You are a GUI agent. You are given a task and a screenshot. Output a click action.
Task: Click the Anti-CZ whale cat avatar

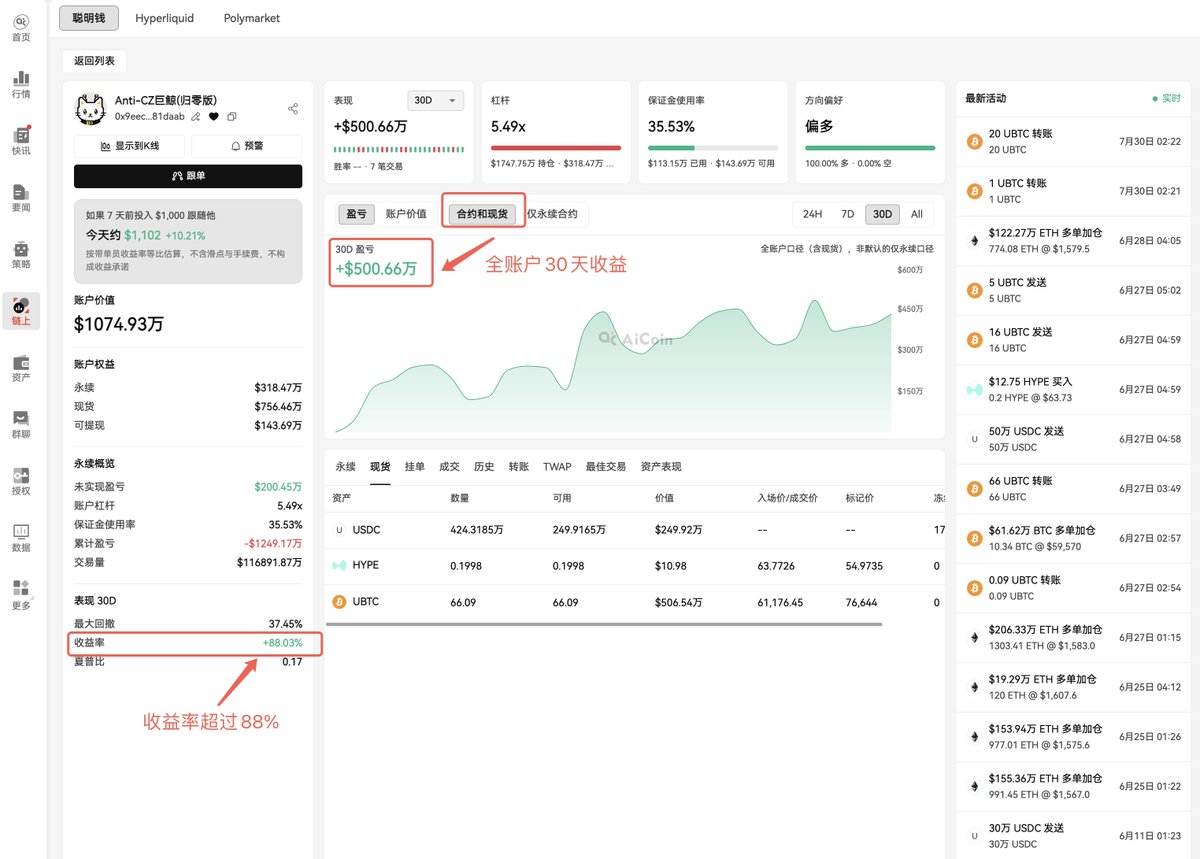point(91,108)
